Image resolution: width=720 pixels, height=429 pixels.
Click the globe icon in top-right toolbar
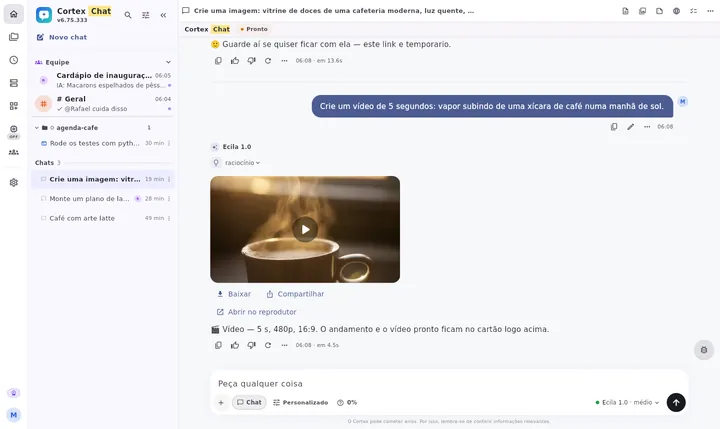tap(676, 11)
